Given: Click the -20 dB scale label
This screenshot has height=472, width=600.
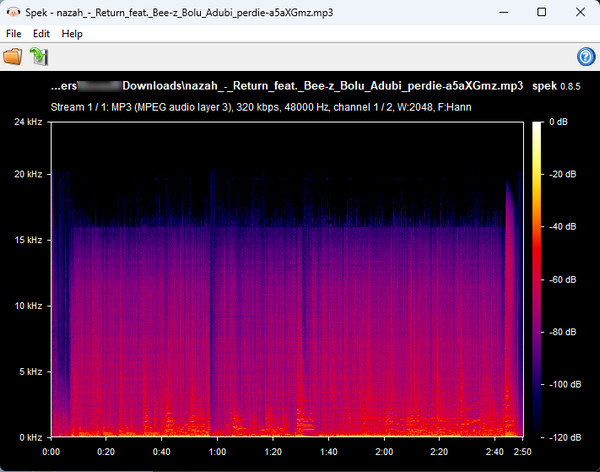Looking at the screenshot, I should (x=562, y=174).
